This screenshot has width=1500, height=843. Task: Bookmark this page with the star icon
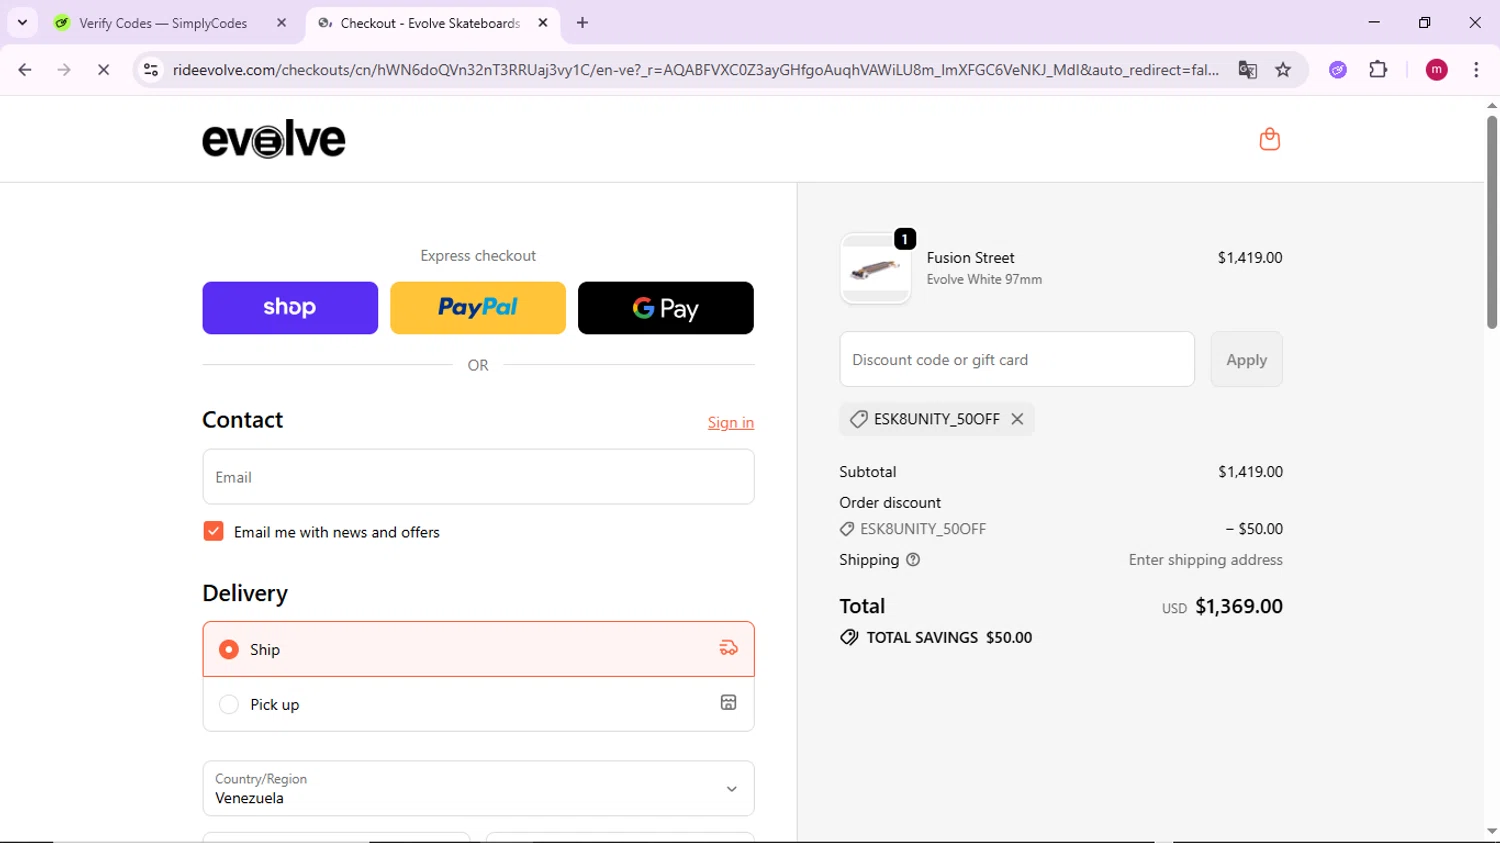(x=1283, y=70)
